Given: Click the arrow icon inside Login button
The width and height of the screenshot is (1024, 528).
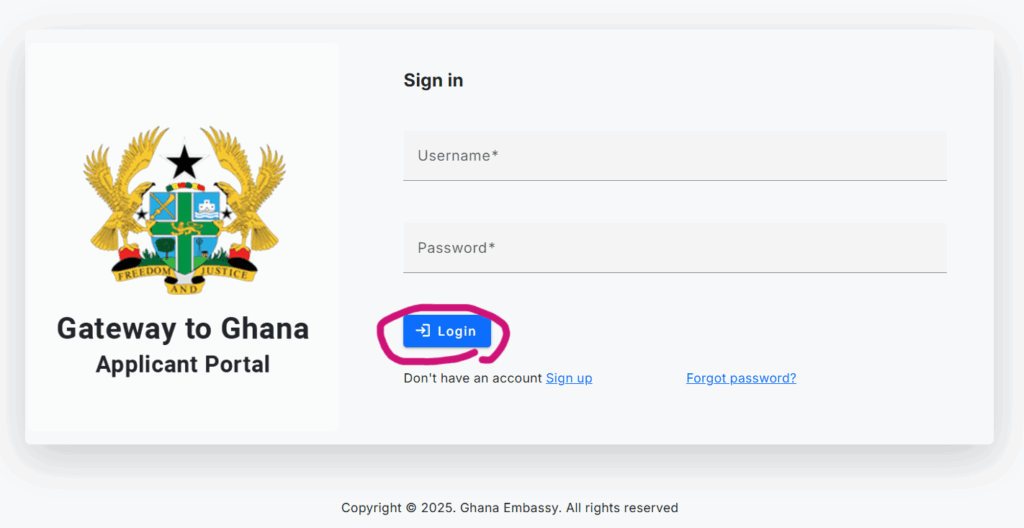Looking at the screenshot, I should tap(423, 331).
